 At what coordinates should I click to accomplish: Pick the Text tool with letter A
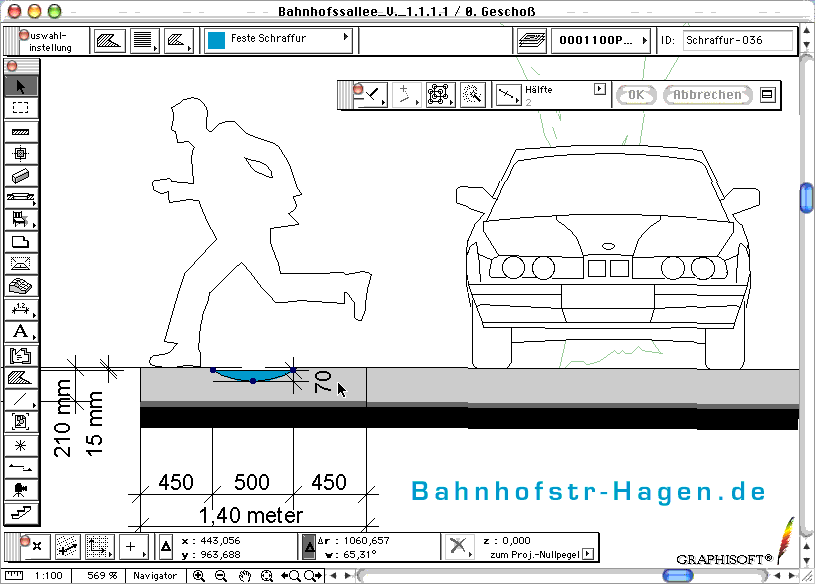coord(20,331)
